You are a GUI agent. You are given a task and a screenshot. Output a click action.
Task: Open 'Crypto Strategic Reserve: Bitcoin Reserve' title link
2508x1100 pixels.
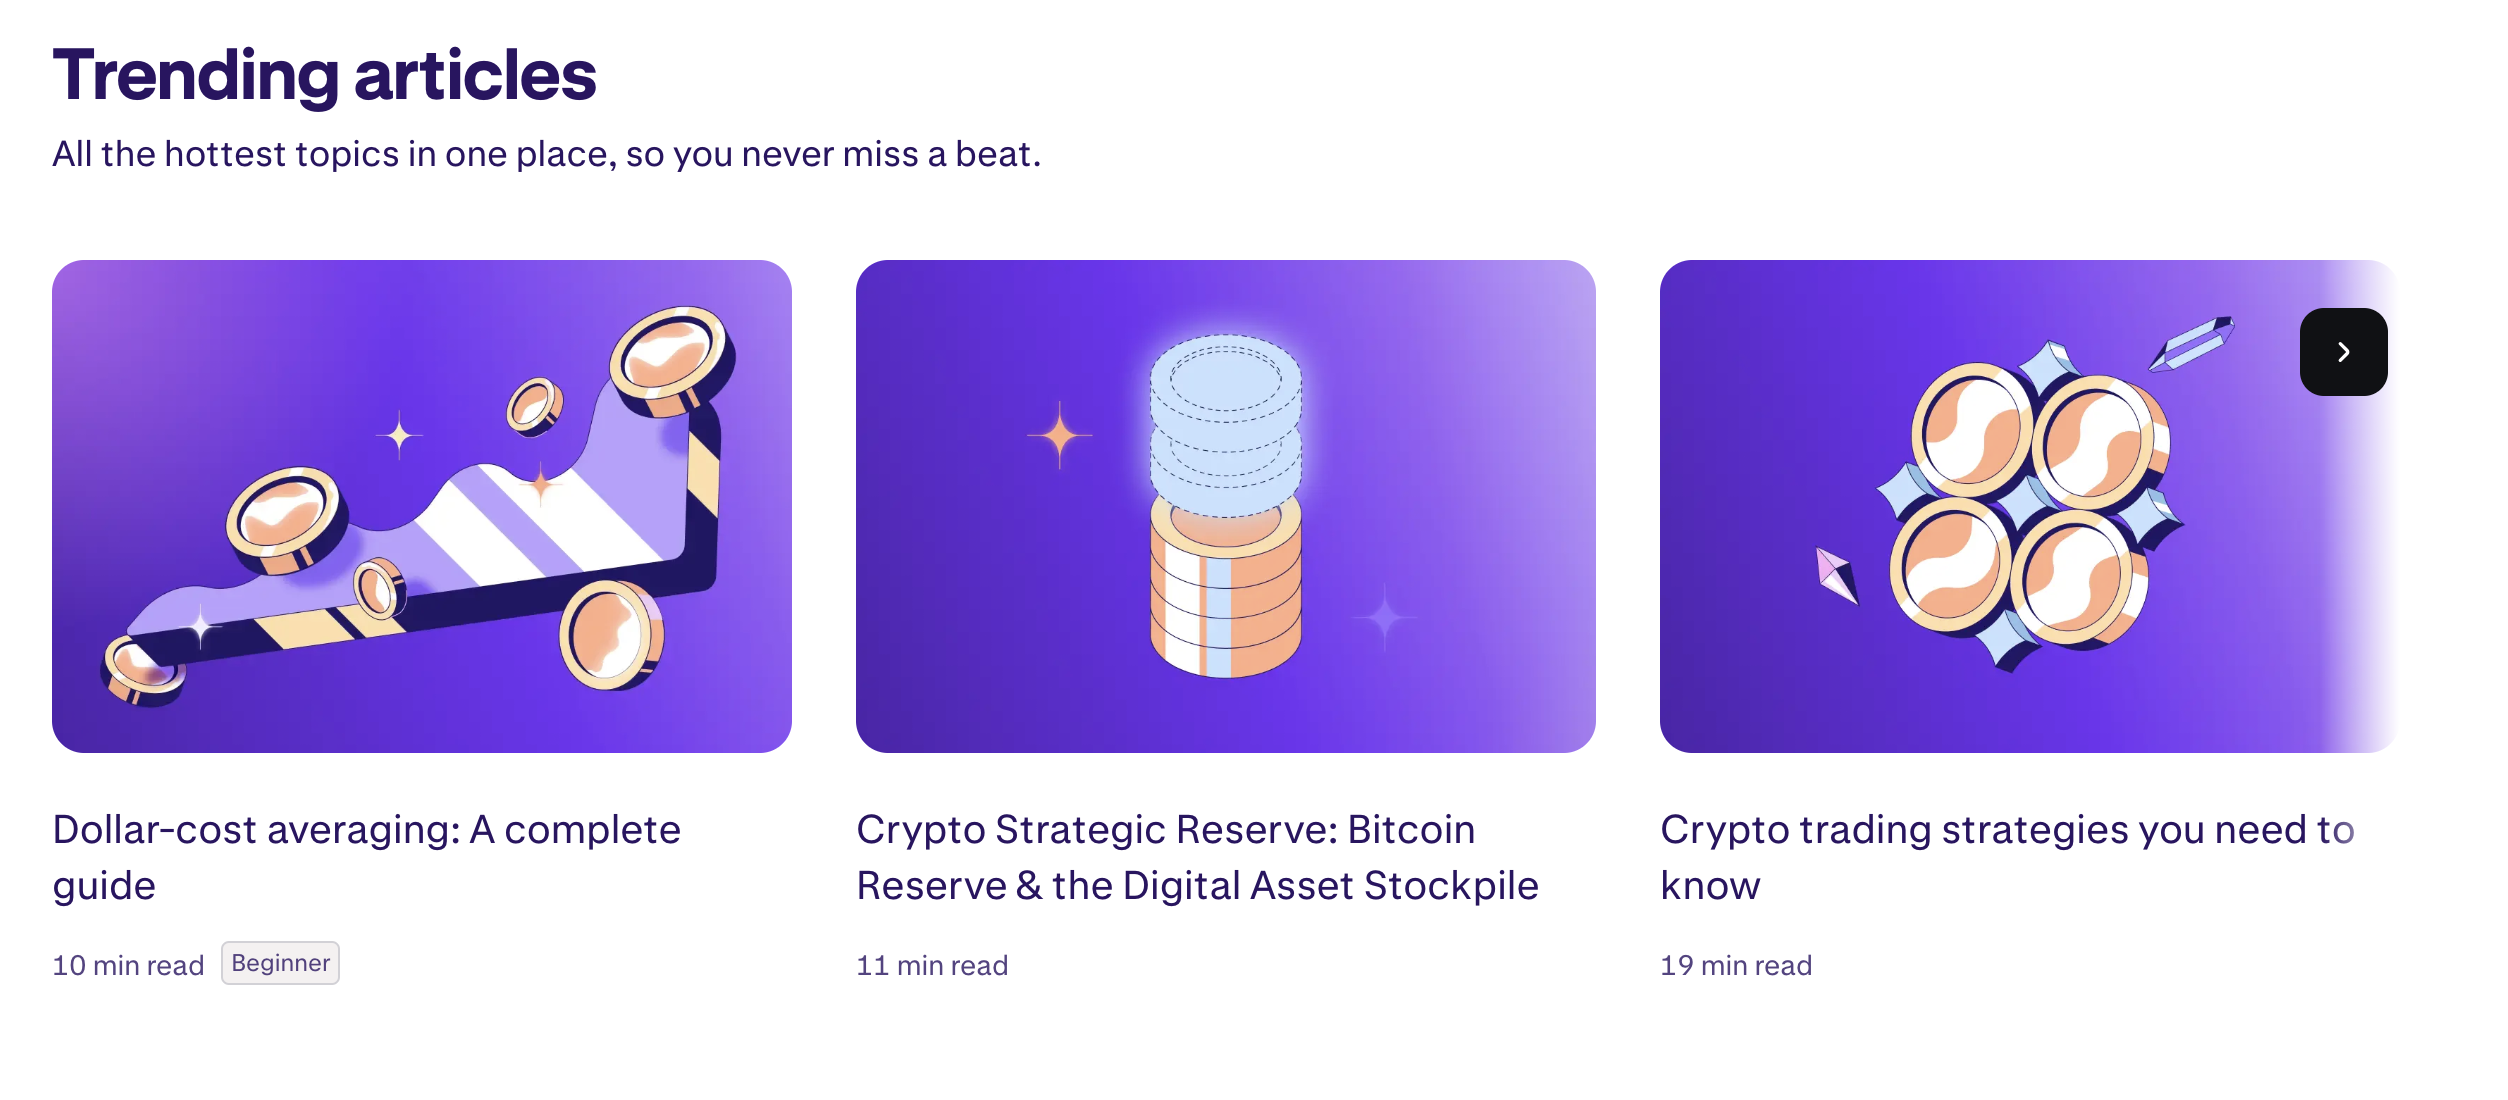1198,857
